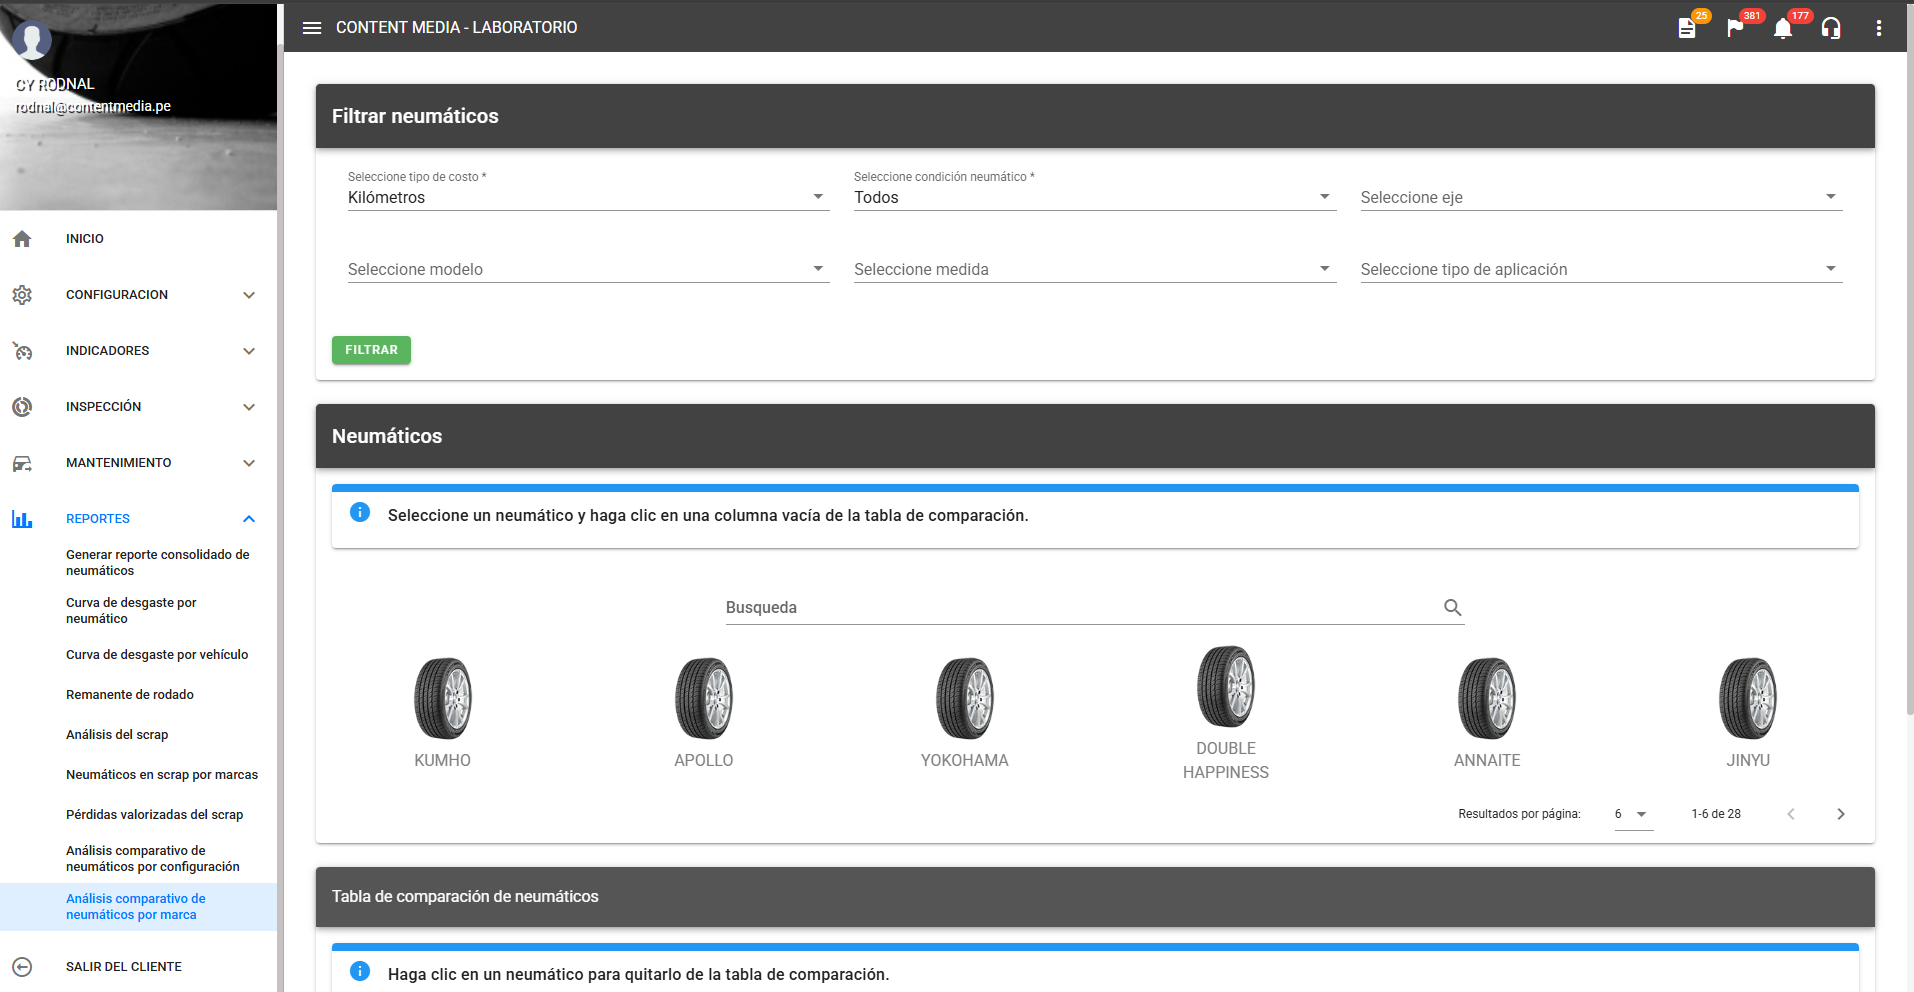This screenshot has height=992, width=1914.
Task: Open Análisis del scrap report
Action: tap(117, 735)
